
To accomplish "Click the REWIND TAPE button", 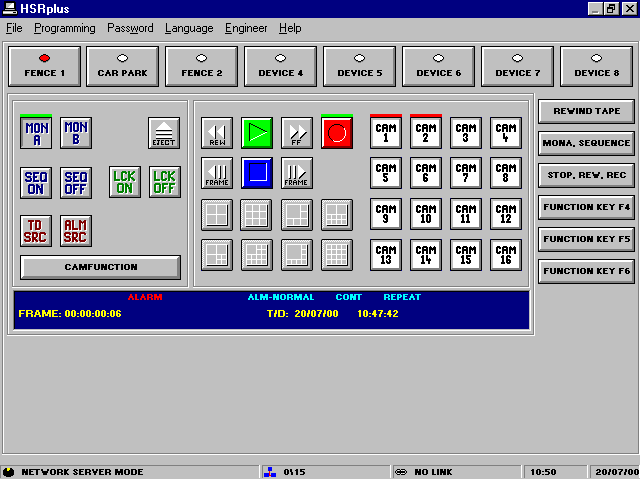I will 585,111.
